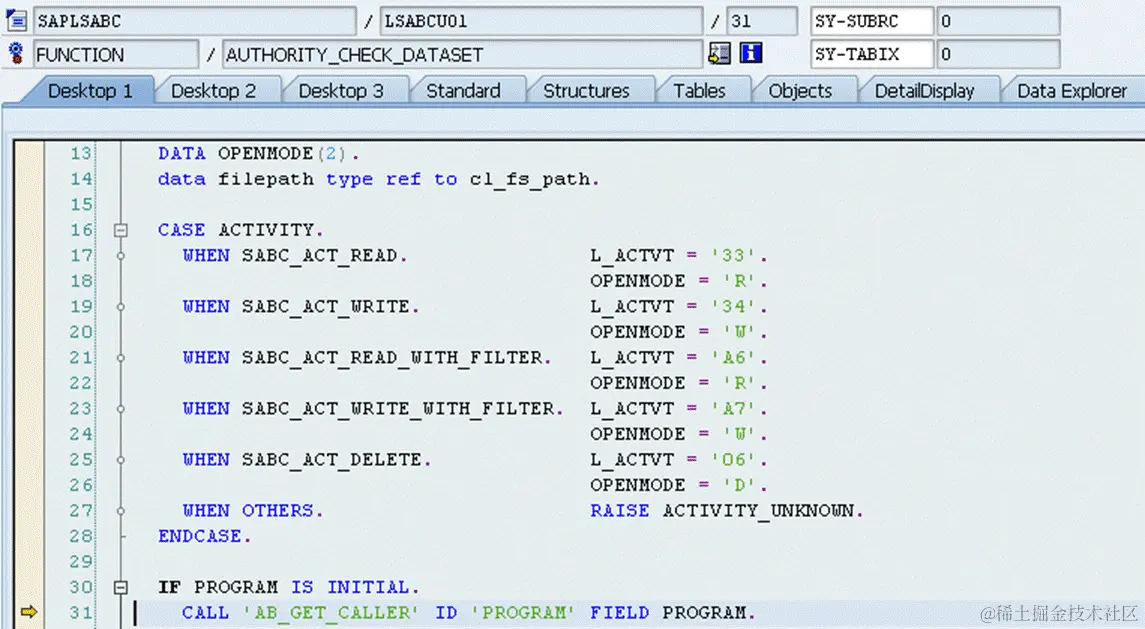Open the DetailDisplay tab
This screenshot has width=1145, height=629.
(x=924, y=91)
